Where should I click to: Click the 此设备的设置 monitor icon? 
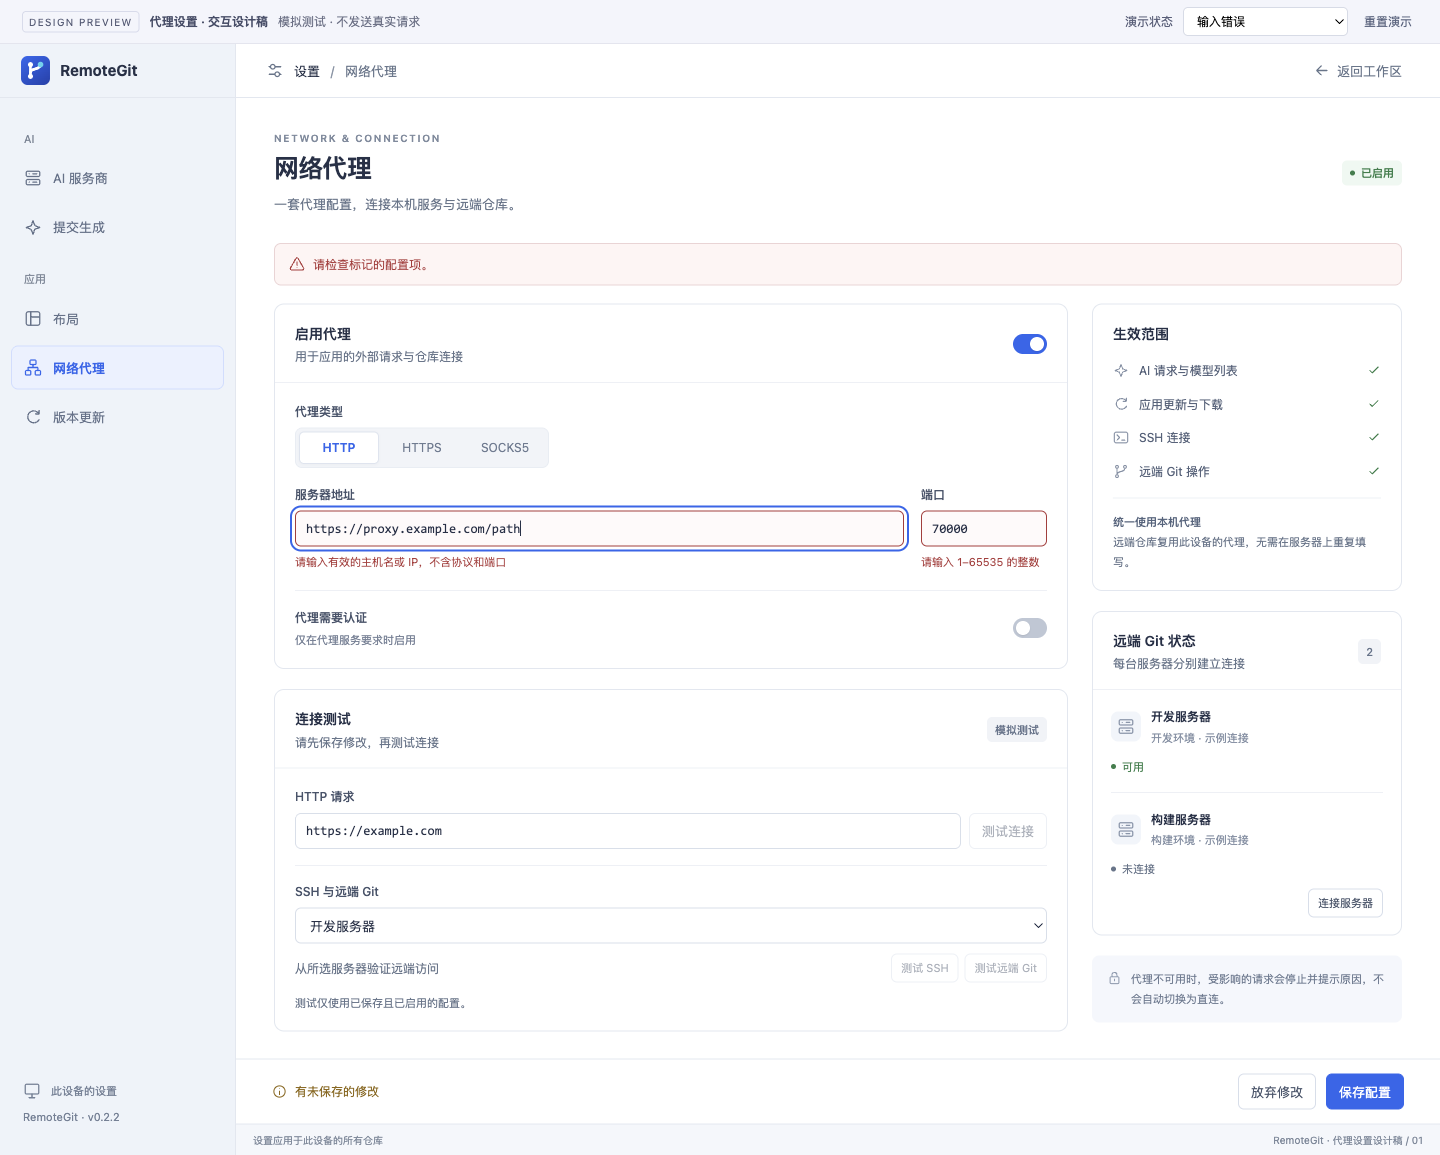coord(32,1091)
